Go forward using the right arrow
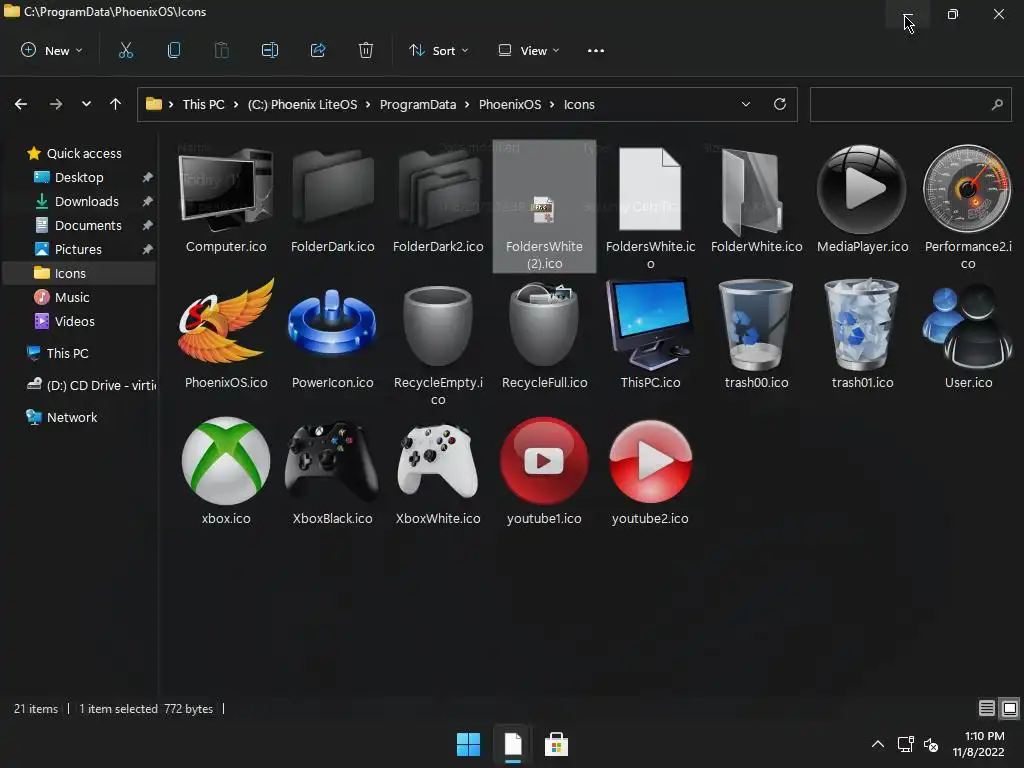 [56, 104]
